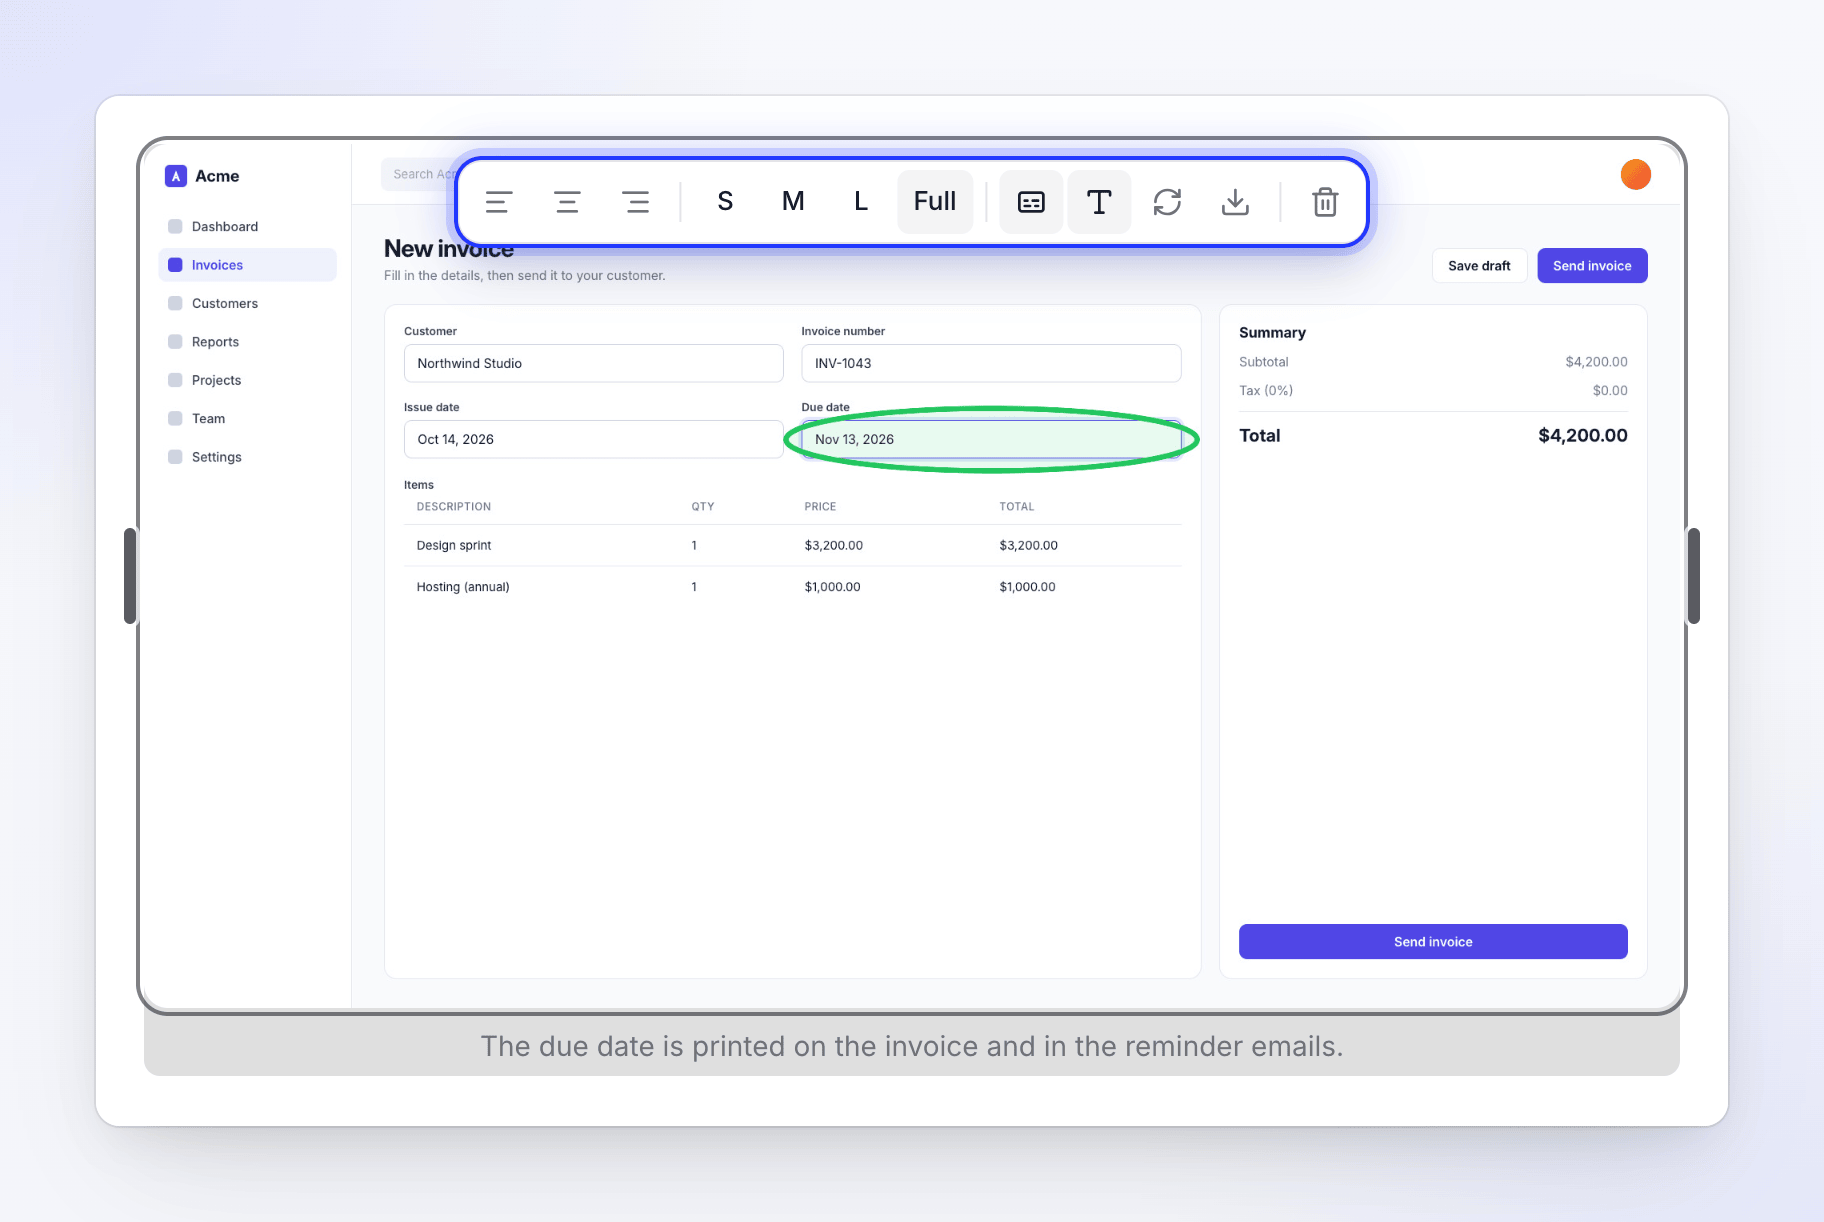1824x1222 pixels.
Task: Open Settings in the sidebar
Action: pos(247,457)
